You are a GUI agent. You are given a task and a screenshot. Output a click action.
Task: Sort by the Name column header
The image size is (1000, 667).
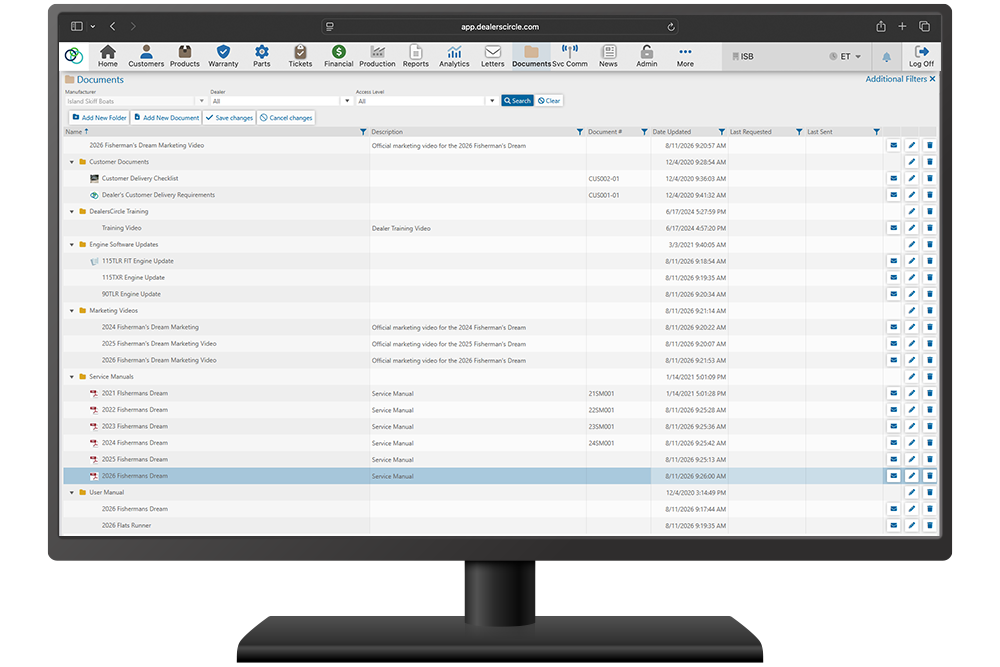(x=74, y=132)
